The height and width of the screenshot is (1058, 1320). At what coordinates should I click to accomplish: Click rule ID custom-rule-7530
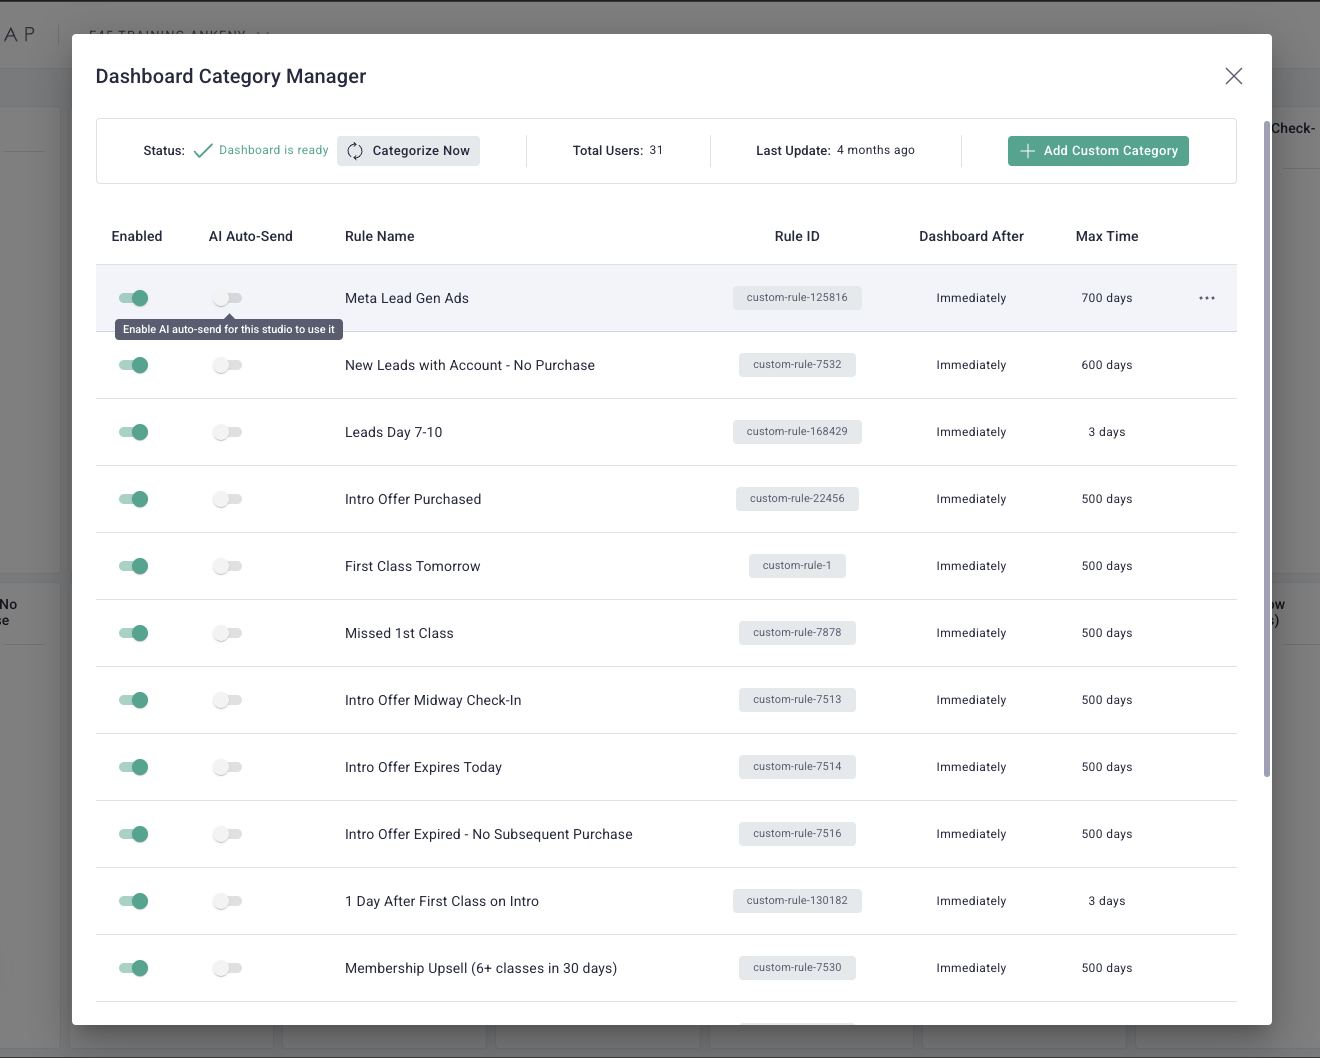[x=797, y=968]
